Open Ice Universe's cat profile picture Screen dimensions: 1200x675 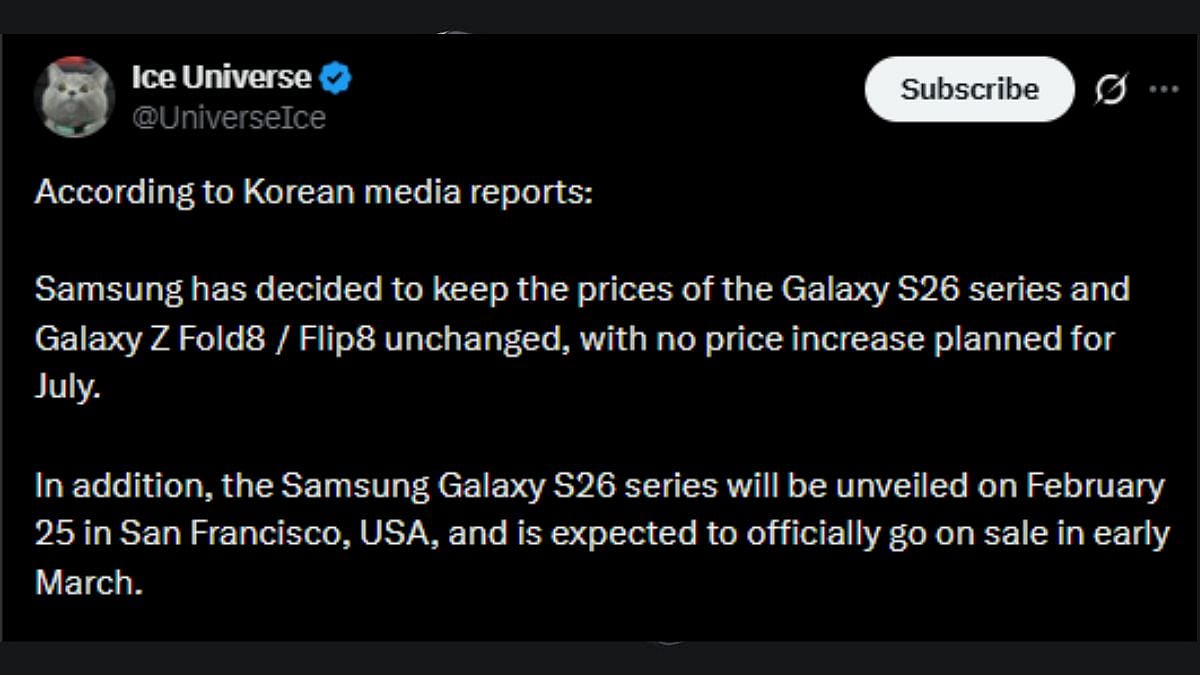(74, 97)
